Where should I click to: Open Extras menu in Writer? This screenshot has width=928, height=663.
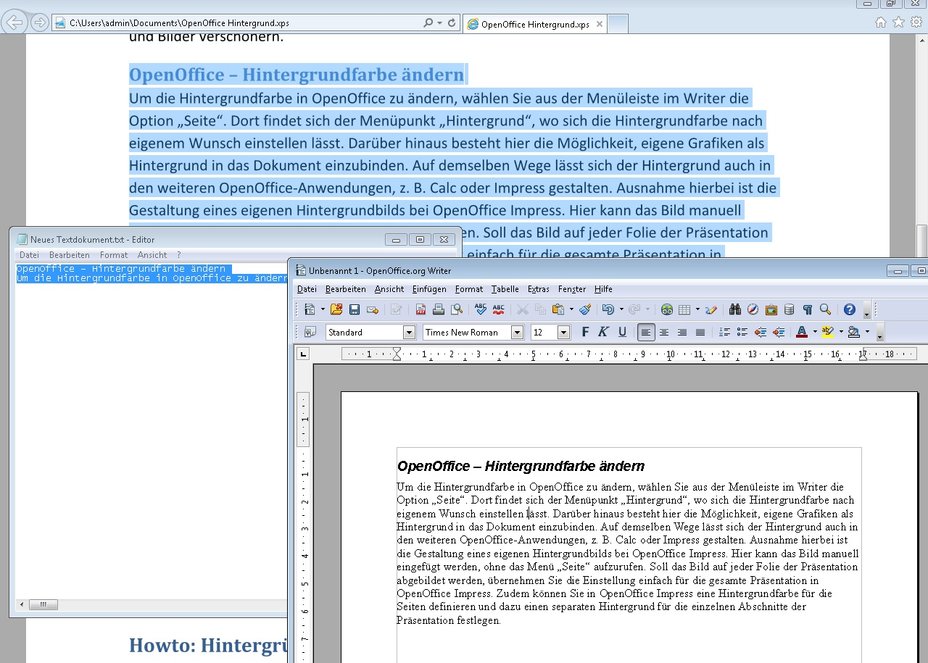coord(538,289)
